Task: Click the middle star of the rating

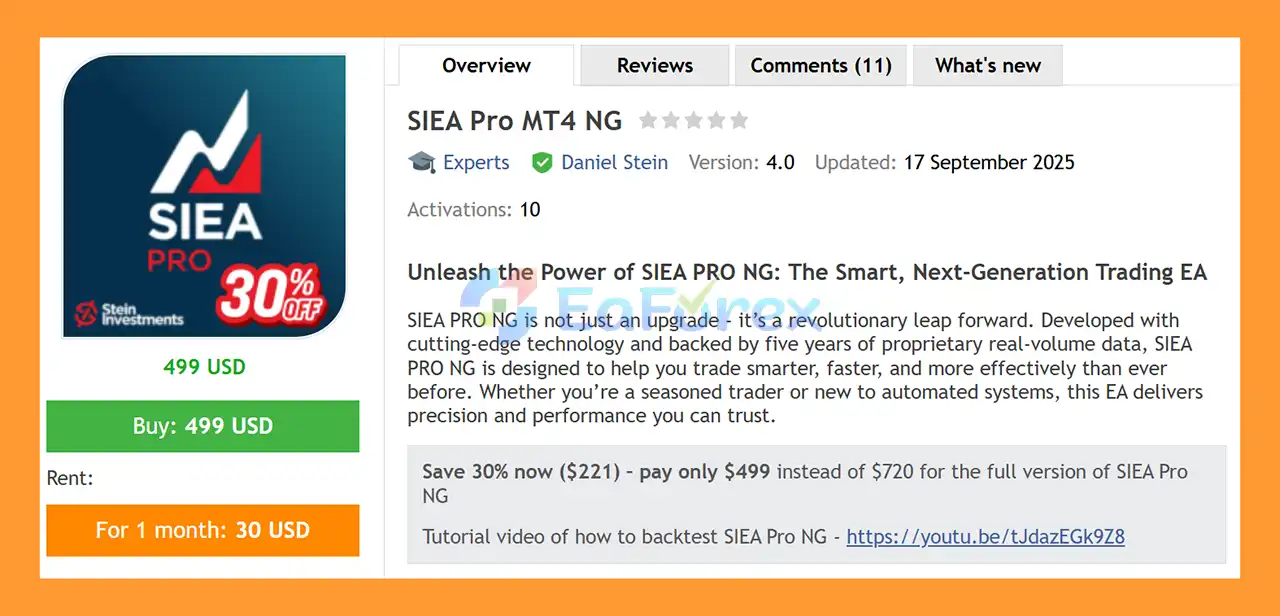Action: (694, 120)
